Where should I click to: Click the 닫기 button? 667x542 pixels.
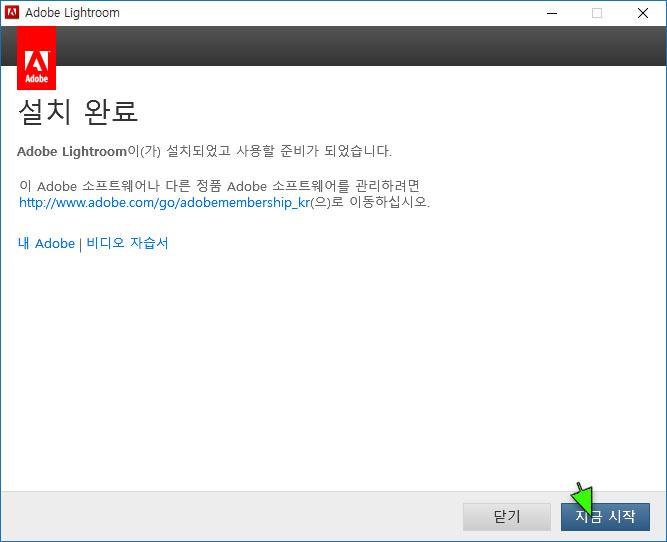click(x=507, y=516)
